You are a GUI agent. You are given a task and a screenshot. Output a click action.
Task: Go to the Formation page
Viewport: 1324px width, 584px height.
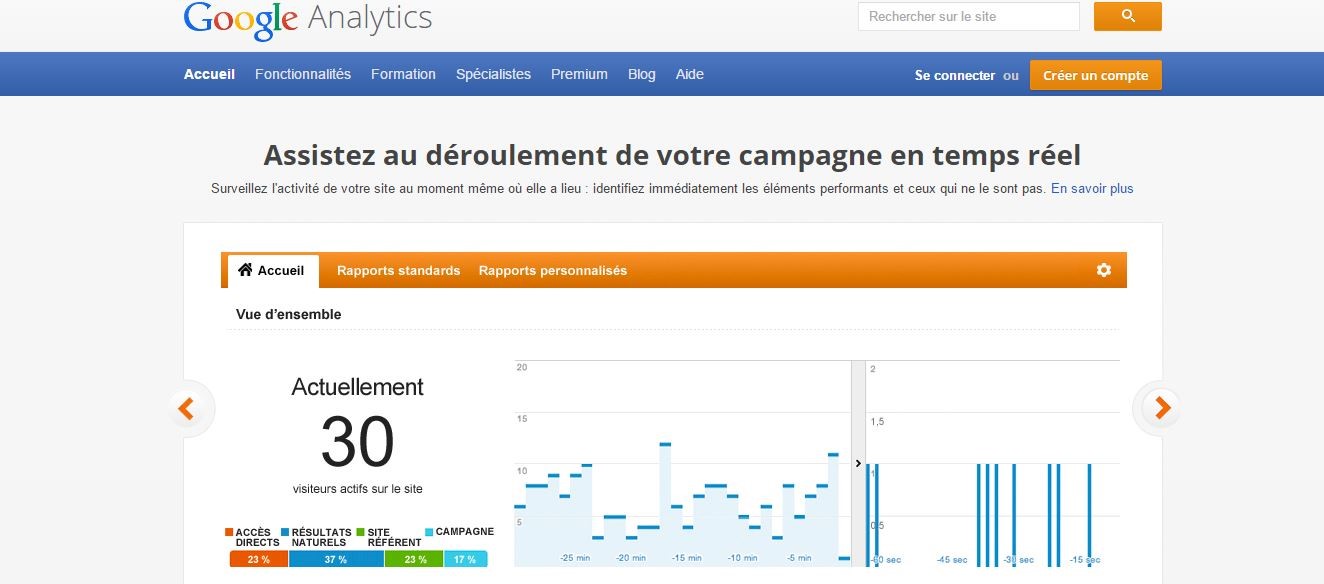pos(403,74)
